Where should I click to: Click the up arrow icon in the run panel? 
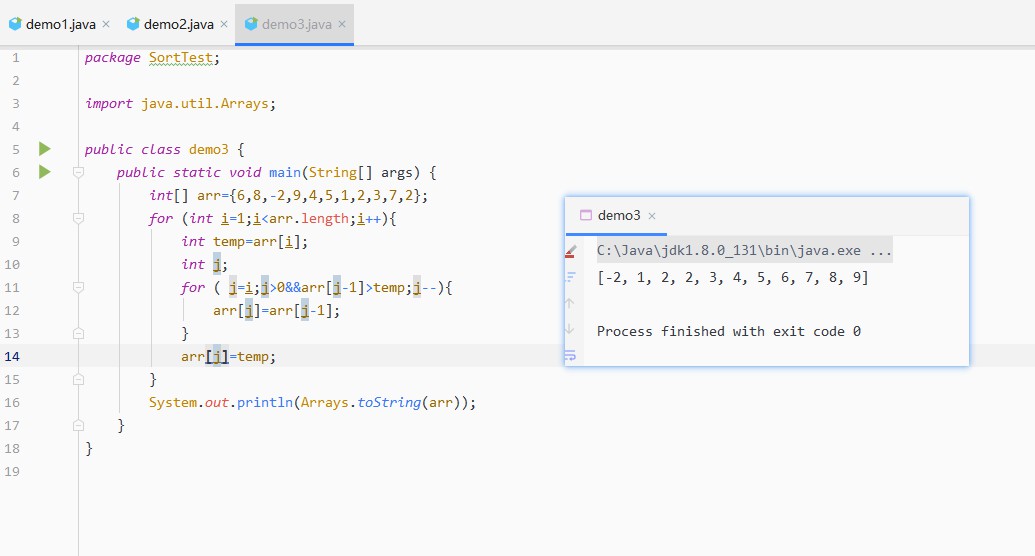click(x=570, y=303)
